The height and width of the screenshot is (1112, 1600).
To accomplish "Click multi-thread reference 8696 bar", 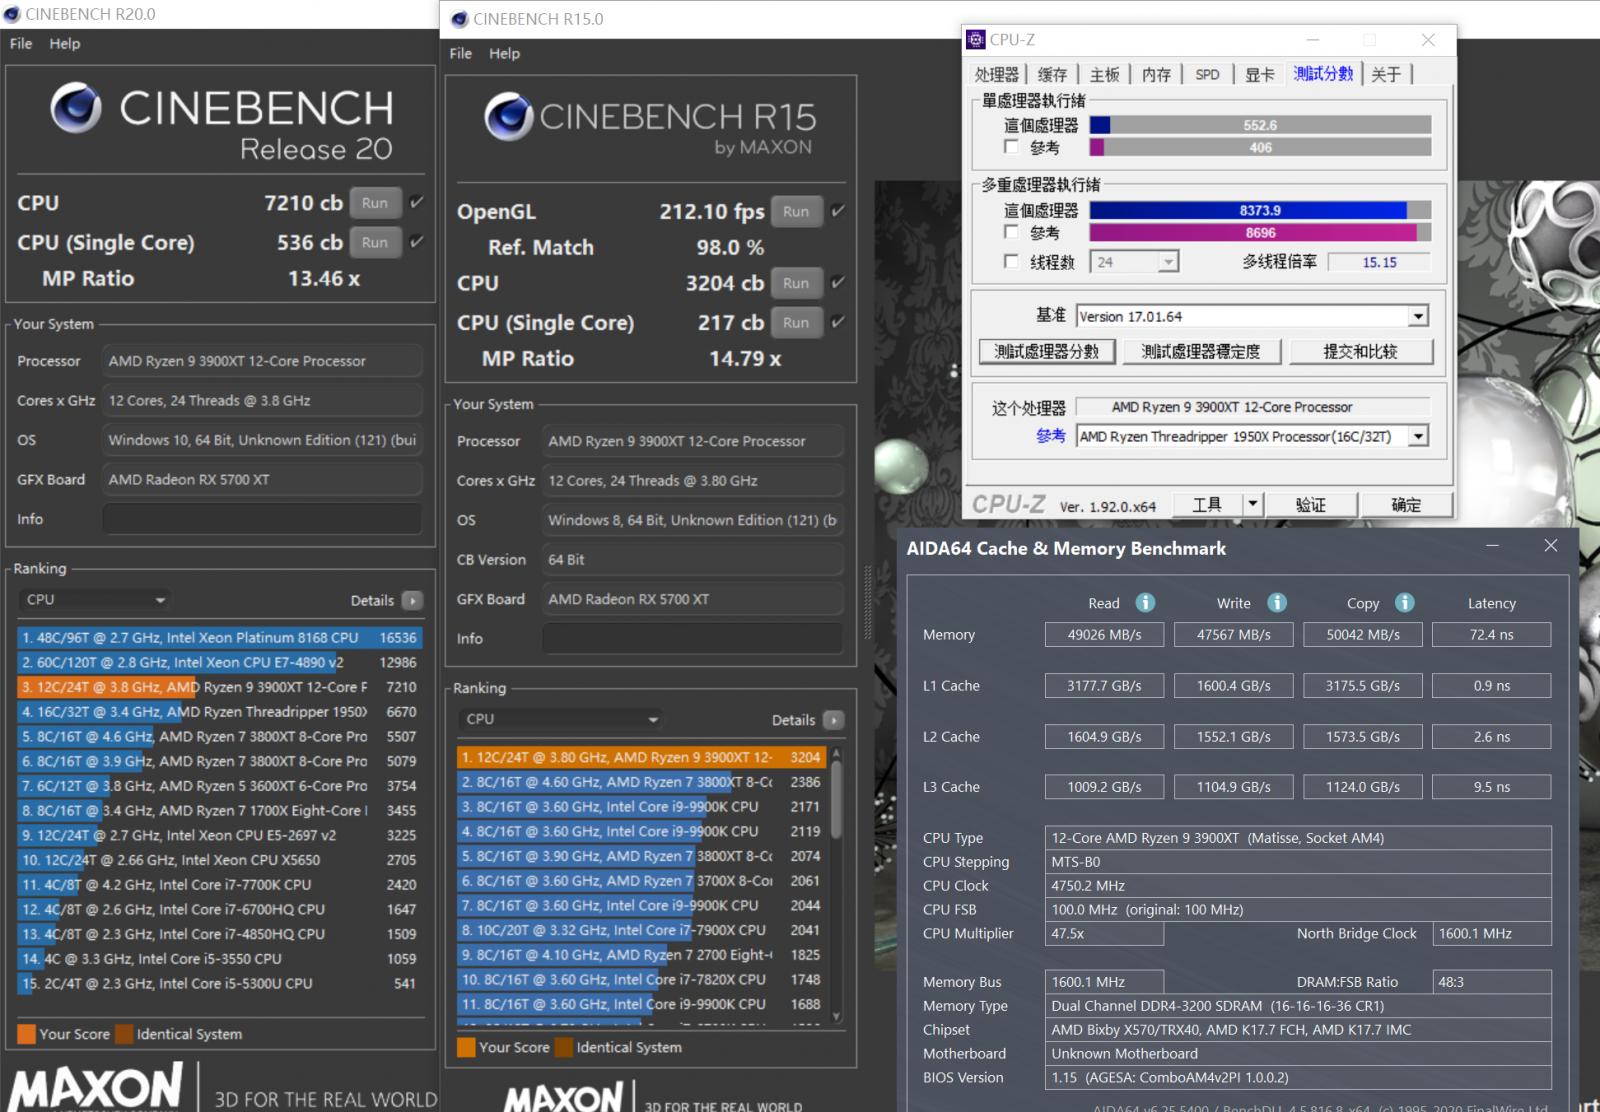I will click(x=1260, y=232).
